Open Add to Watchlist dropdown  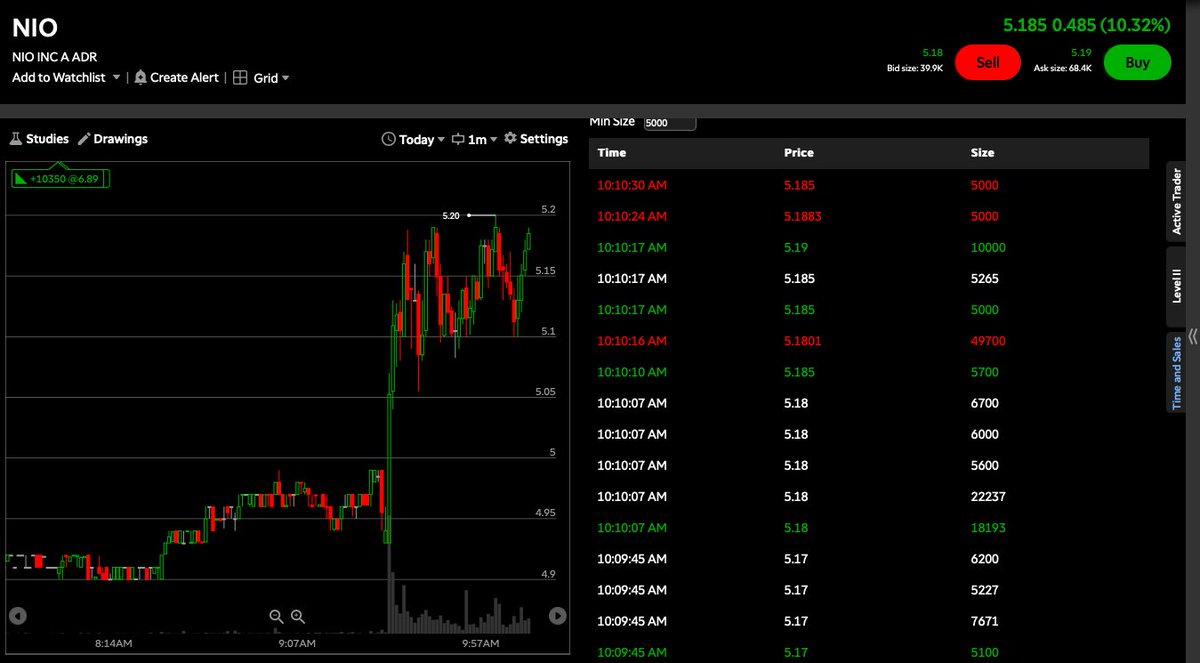coord(66,77)
